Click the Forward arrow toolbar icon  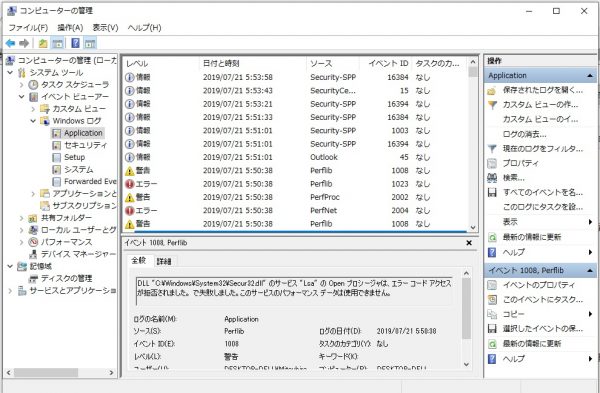coord(24,43)
